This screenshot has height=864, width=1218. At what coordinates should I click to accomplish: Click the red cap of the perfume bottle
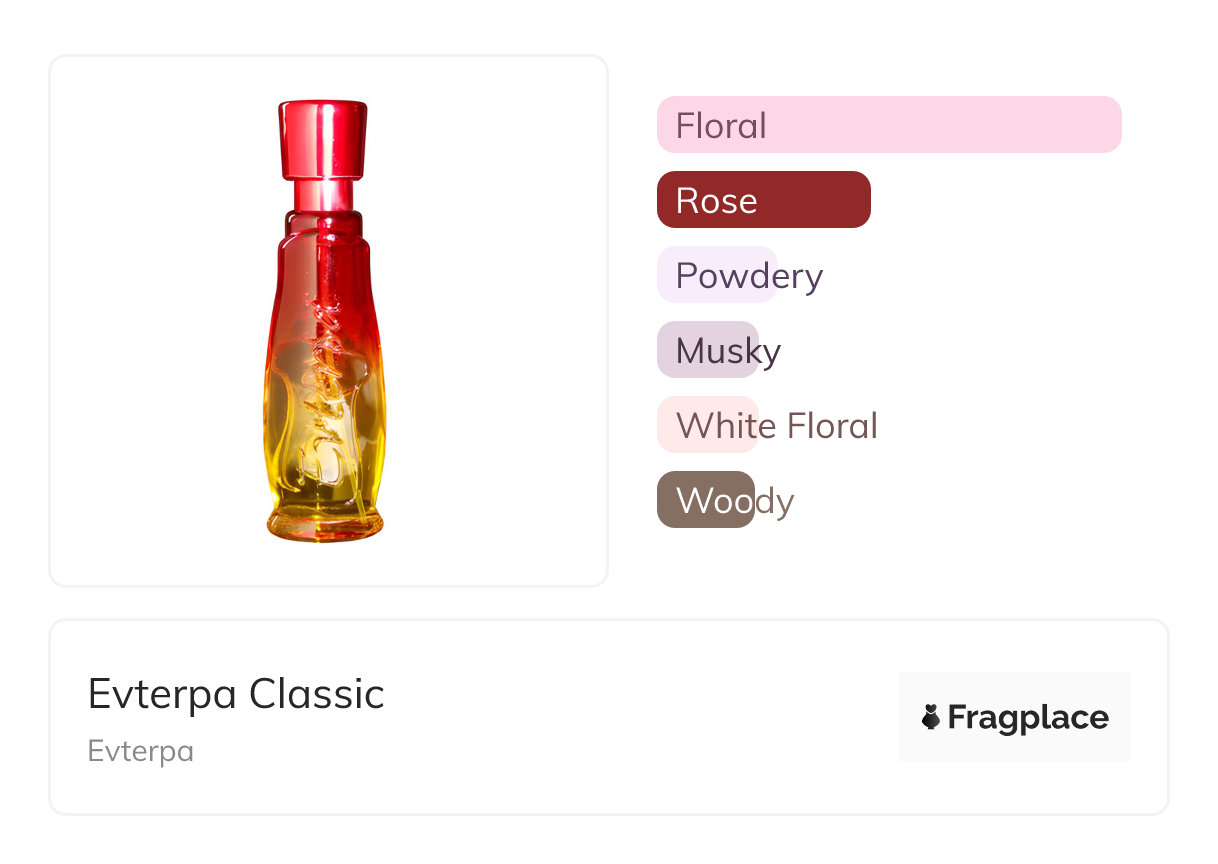[x=322, y=136]
